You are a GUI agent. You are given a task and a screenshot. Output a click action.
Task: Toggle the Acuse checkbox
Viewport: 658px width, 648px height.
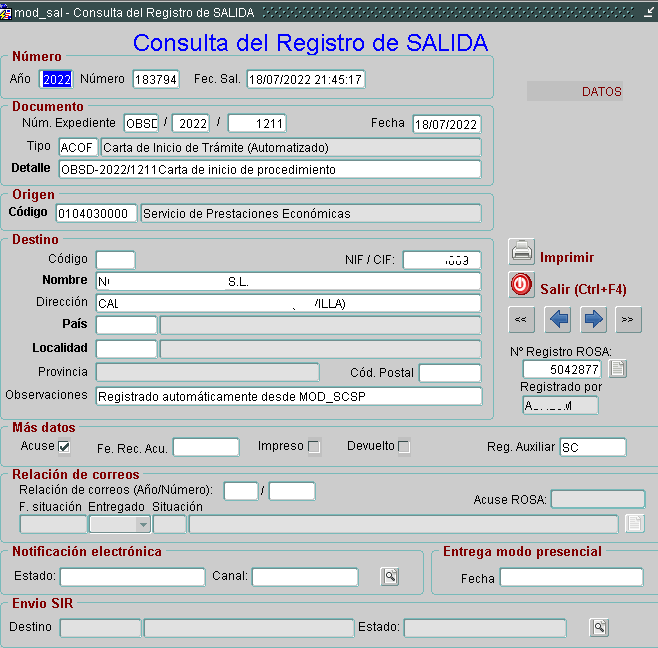tap(64, 446)
